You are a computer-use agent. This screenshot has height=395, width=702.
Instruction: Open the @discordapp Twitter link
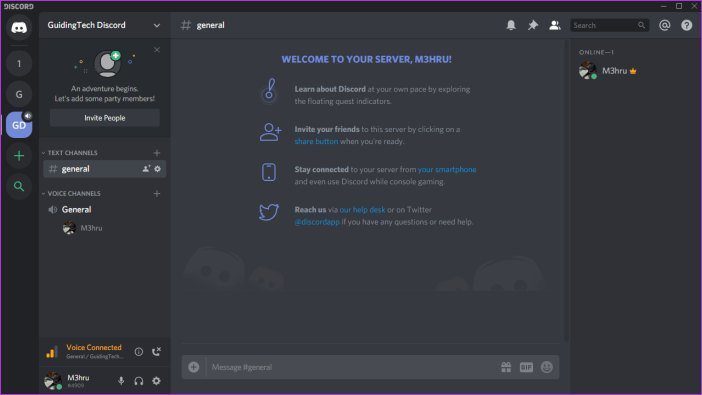pos(317,222)
